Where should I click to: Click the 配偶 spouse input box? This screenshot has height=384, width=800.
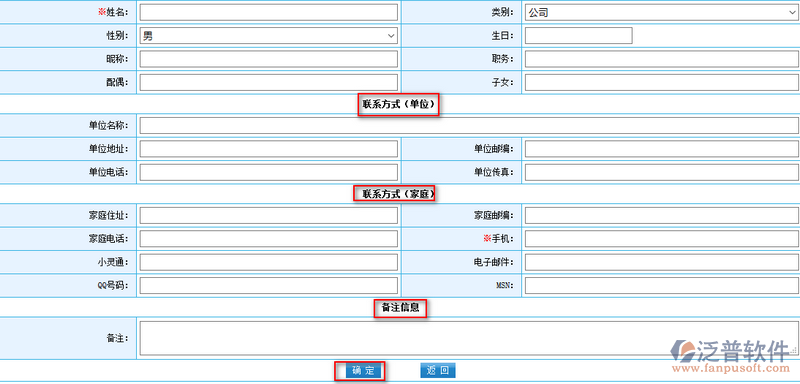pyautogui.click(x=268, y=82)
